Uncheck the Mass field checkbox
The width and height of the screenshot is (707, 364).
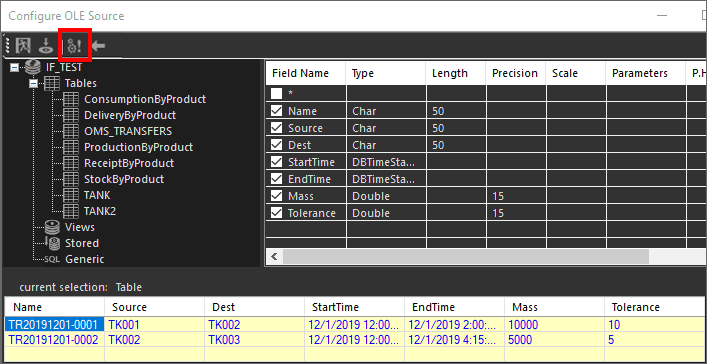(276, 196)
